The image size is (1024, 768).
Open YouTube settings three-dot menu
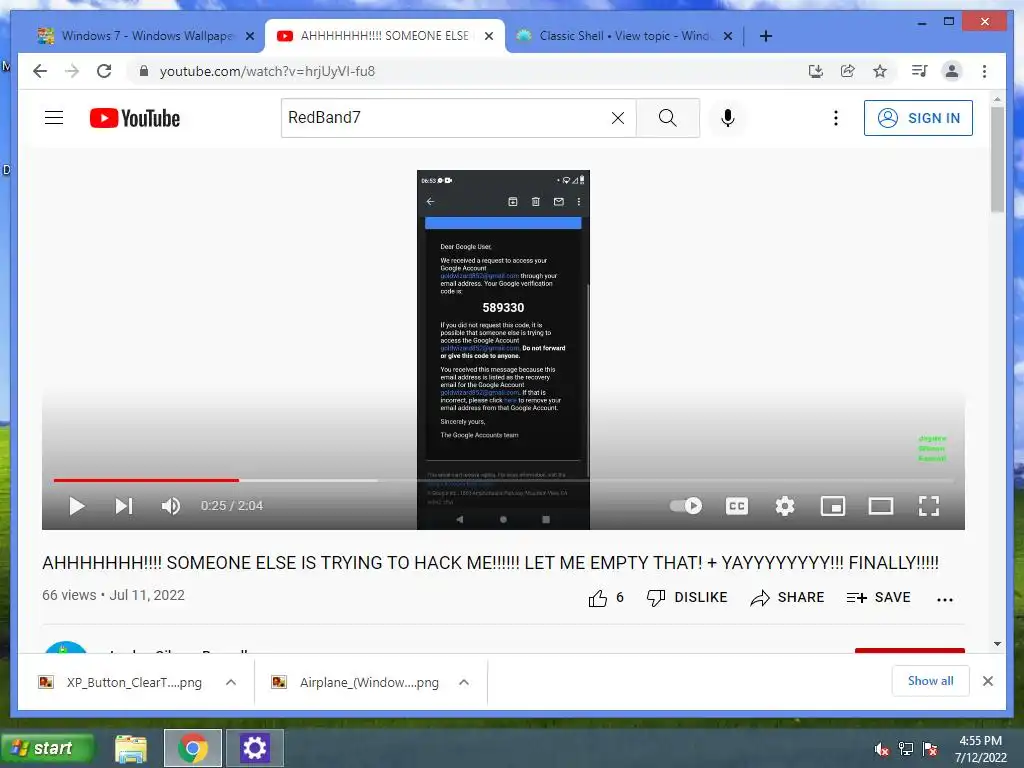click(836, 118)
